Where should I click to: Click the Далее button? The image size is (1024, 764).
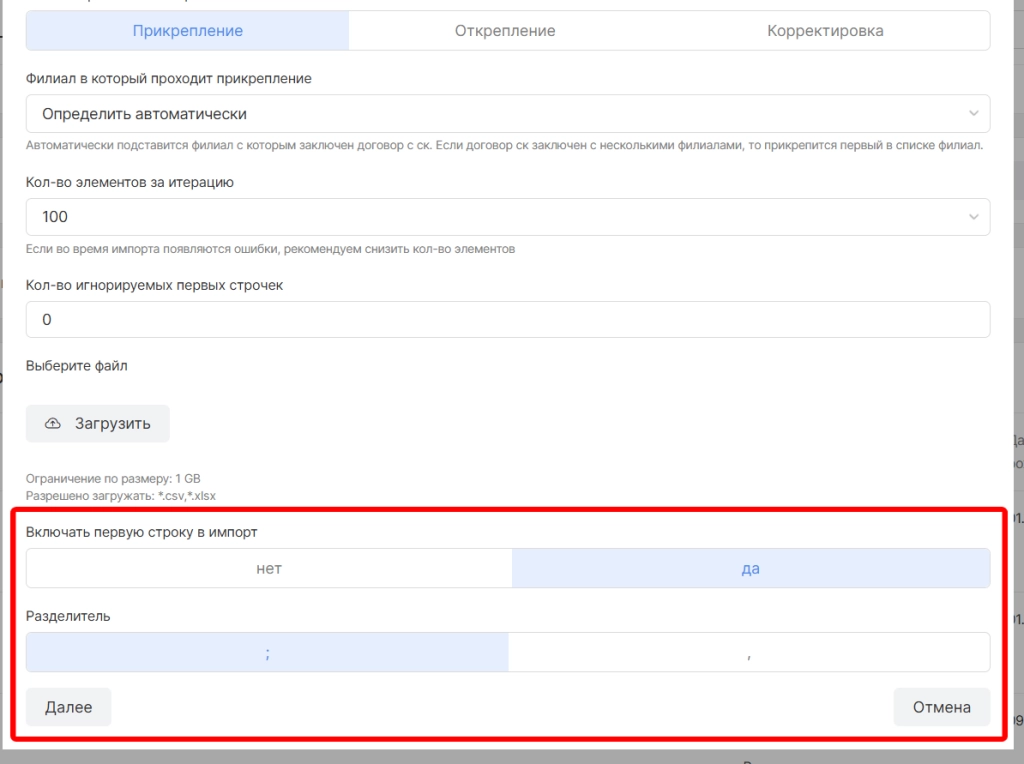pyautogui.click(x=68, y=707)
